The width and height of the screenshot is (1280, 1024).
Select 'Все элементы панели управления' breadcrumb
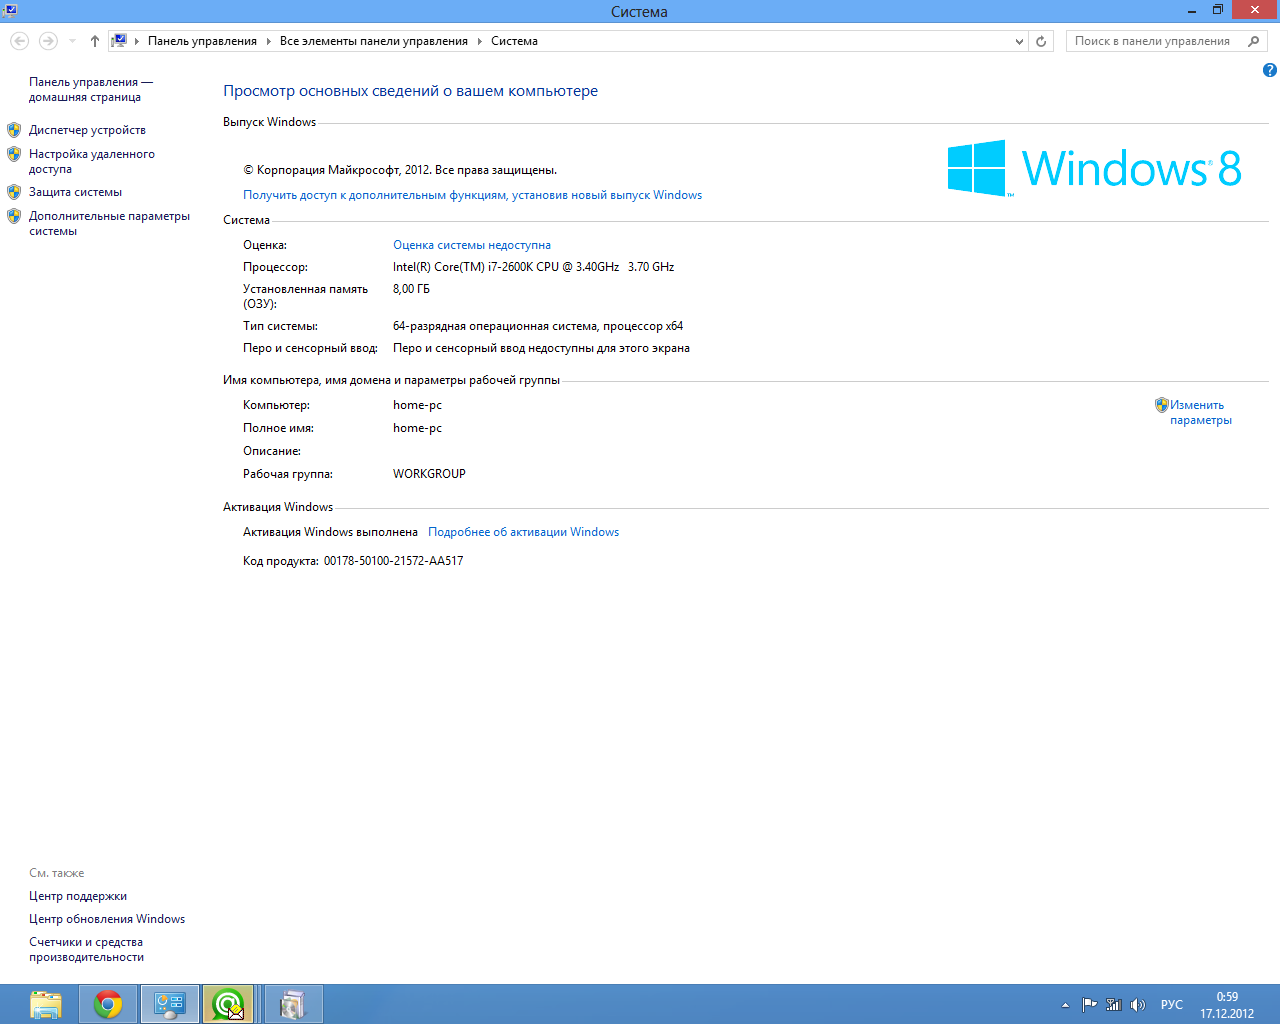pos(374,41)
